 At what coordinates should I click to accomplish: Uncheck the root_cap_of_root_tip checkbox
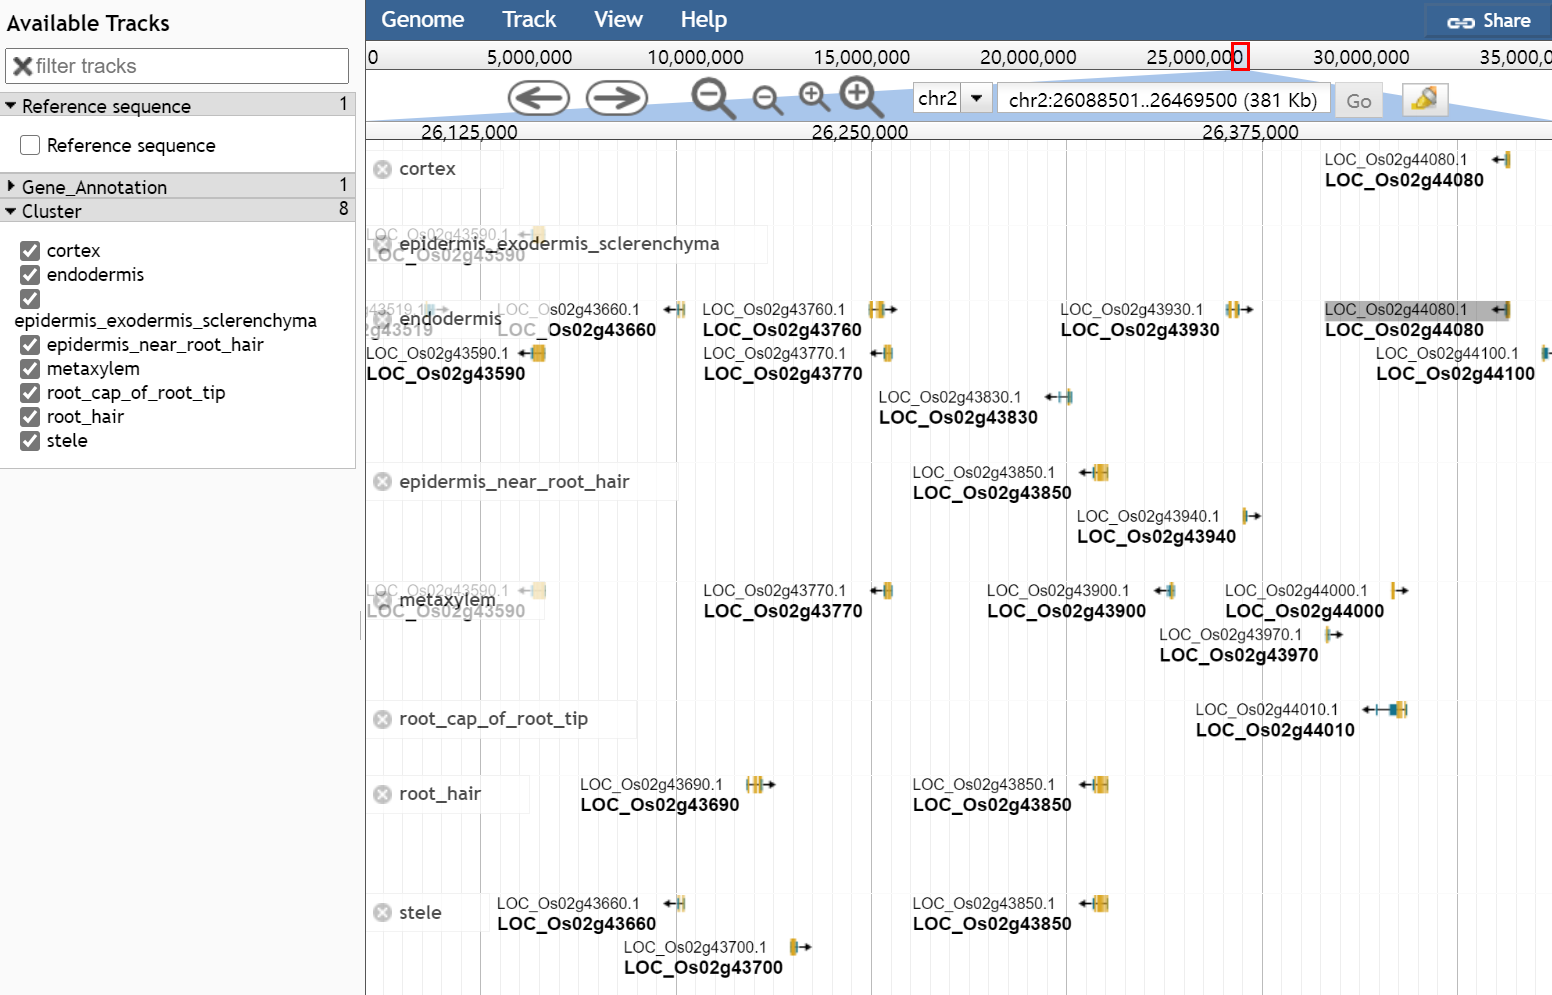coord(30,392)
